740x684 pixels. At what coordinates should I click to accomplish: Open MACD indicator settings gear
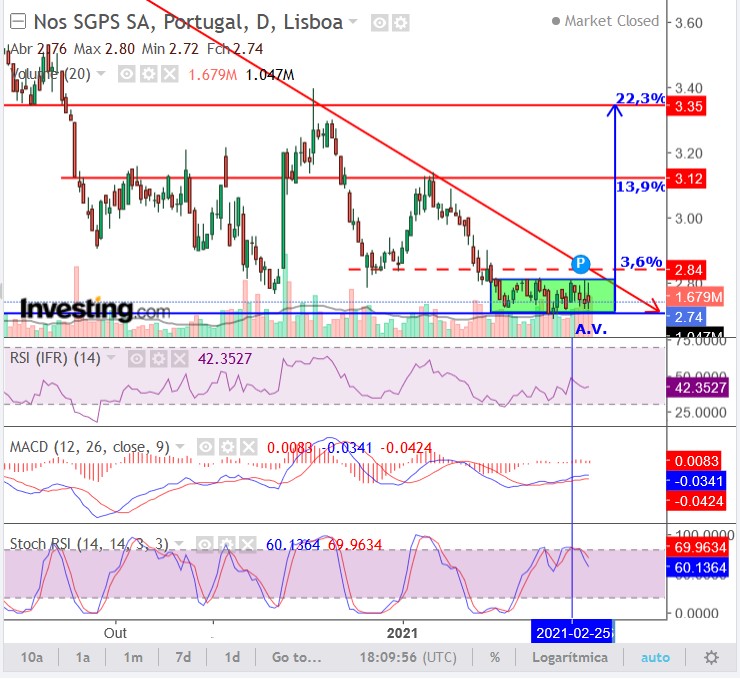coord(227,447)
